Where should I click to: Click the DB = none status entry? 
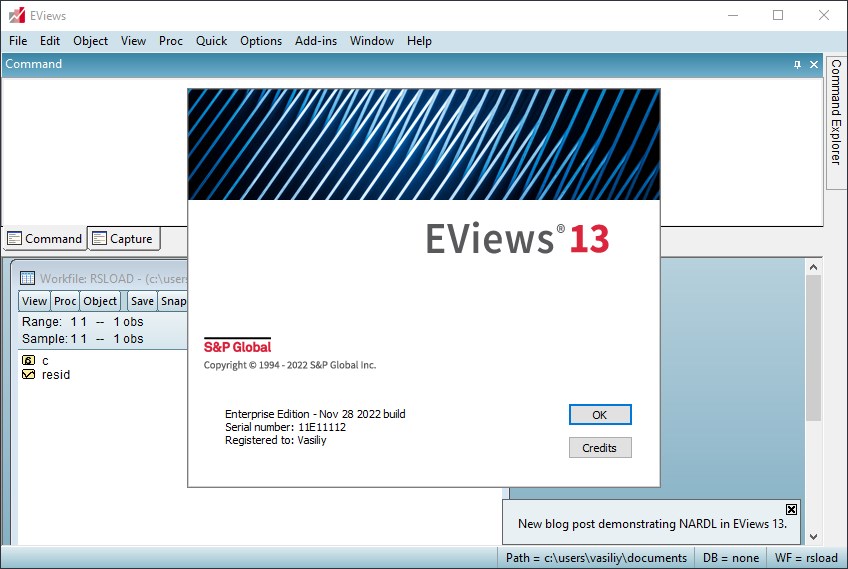[x=731, y=558]
